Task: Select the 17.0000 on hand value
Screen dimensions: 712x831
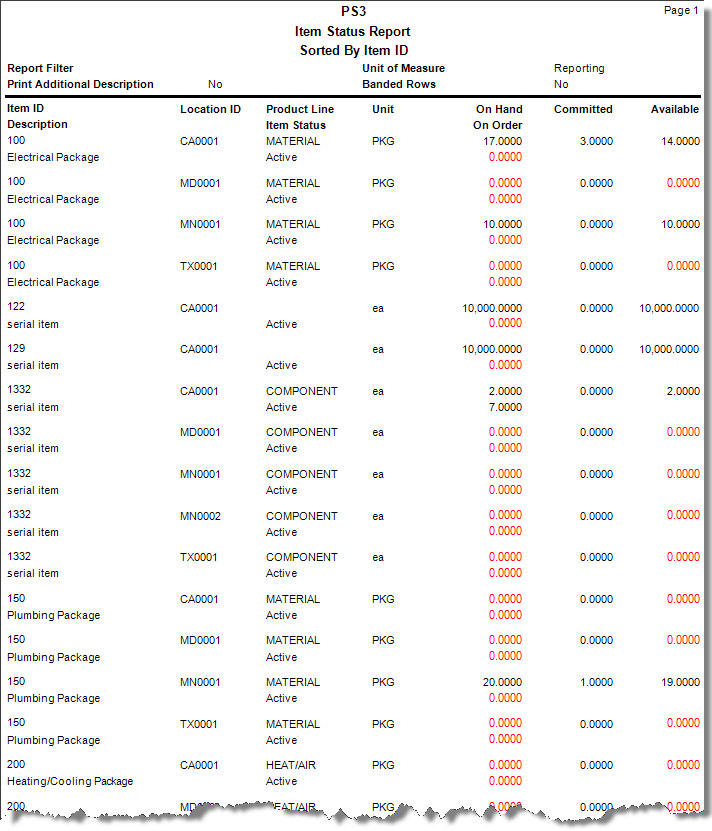Action: [x=502, y=142]
